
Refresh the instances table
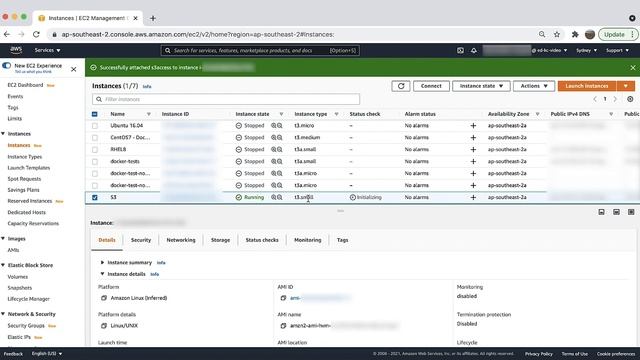(401, 86)
